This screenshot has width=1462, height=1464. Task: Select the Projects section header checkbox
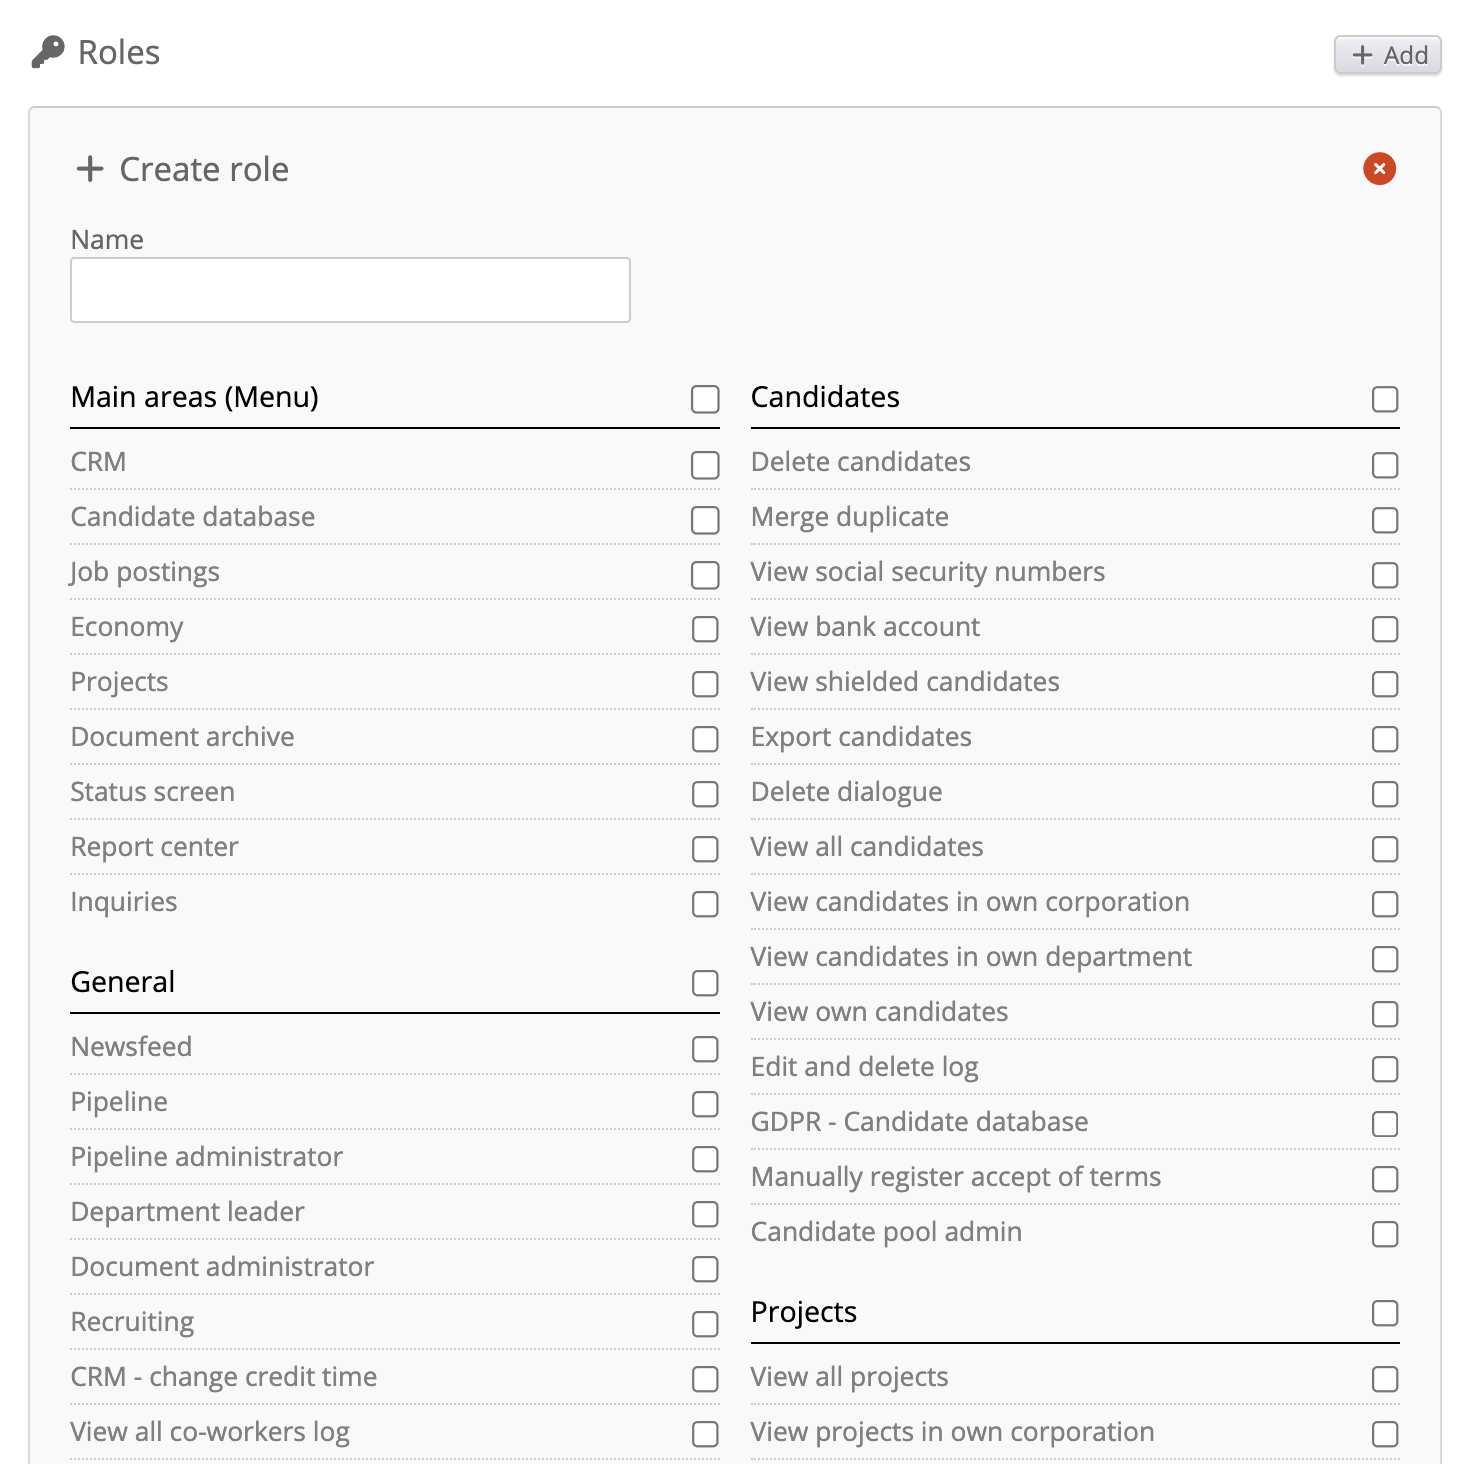1385,1313
